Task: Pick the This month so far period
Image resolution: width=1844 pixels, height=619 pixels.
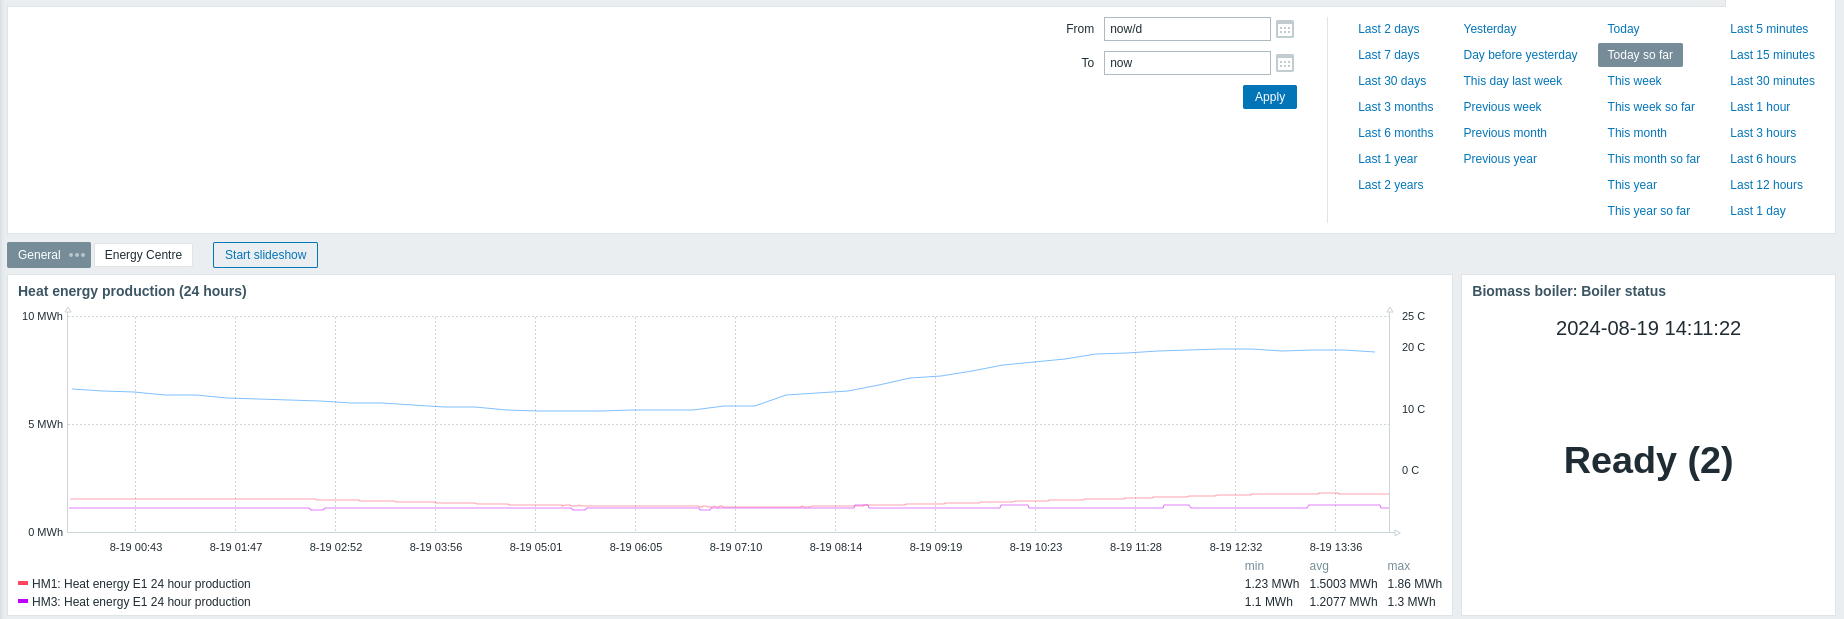Action: point(1653,159)
